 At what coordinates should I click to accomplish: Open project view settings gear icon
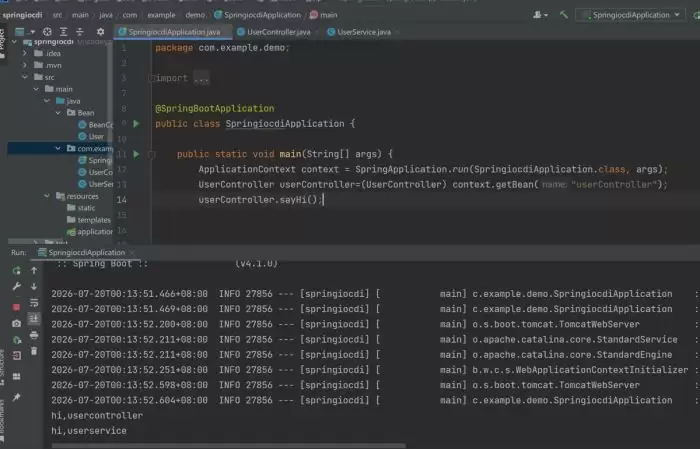point(100,32)
